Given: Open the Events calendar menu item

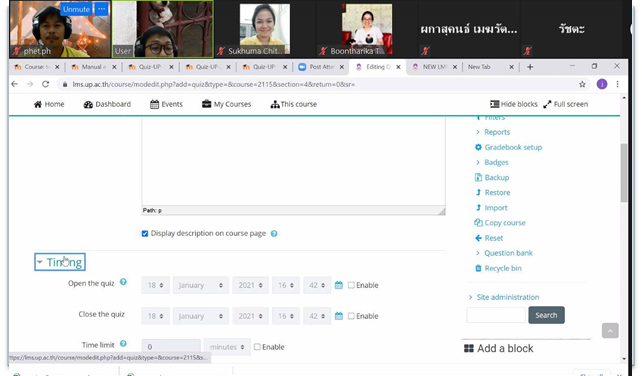Looking at the screenshot, I should (x=166, y=104).
